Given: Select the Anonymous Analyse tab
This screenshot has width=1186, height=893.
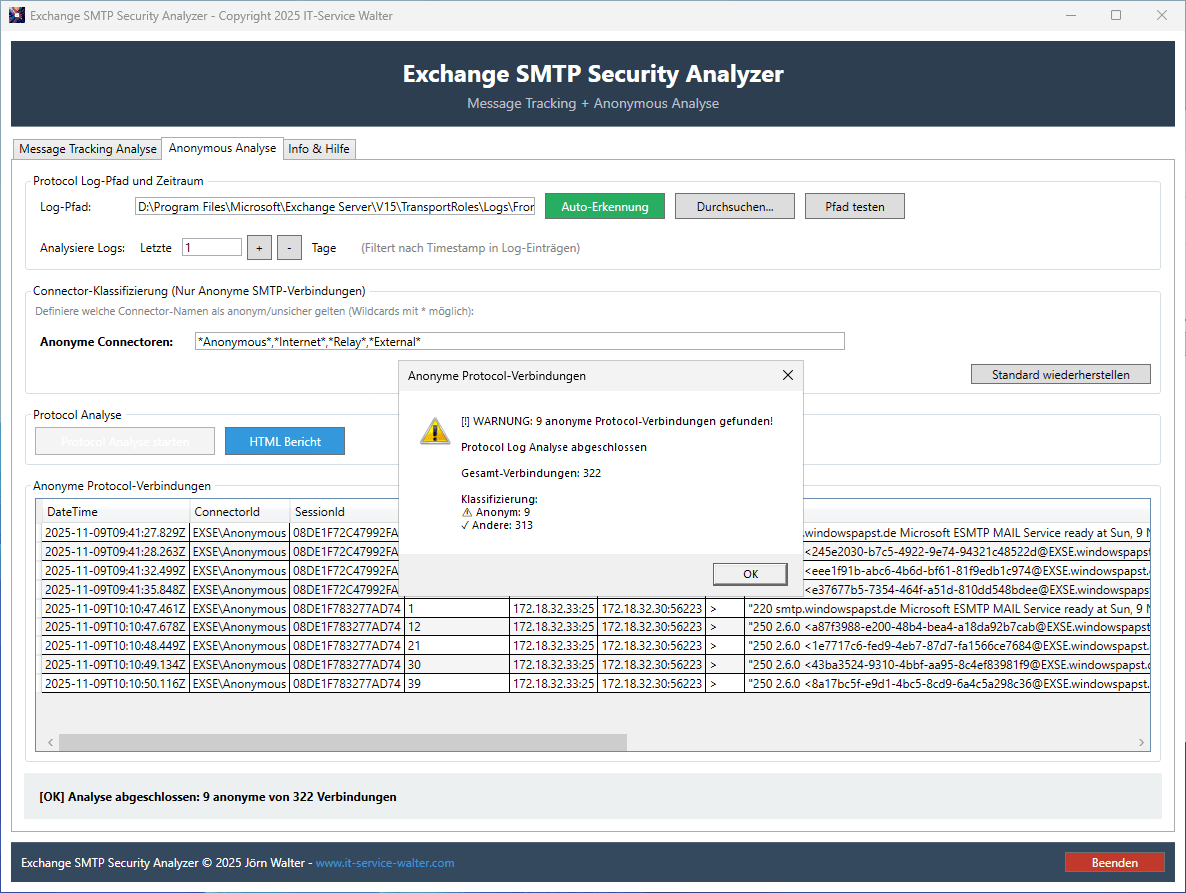Looking at the screenshot, I should point(222,148).
